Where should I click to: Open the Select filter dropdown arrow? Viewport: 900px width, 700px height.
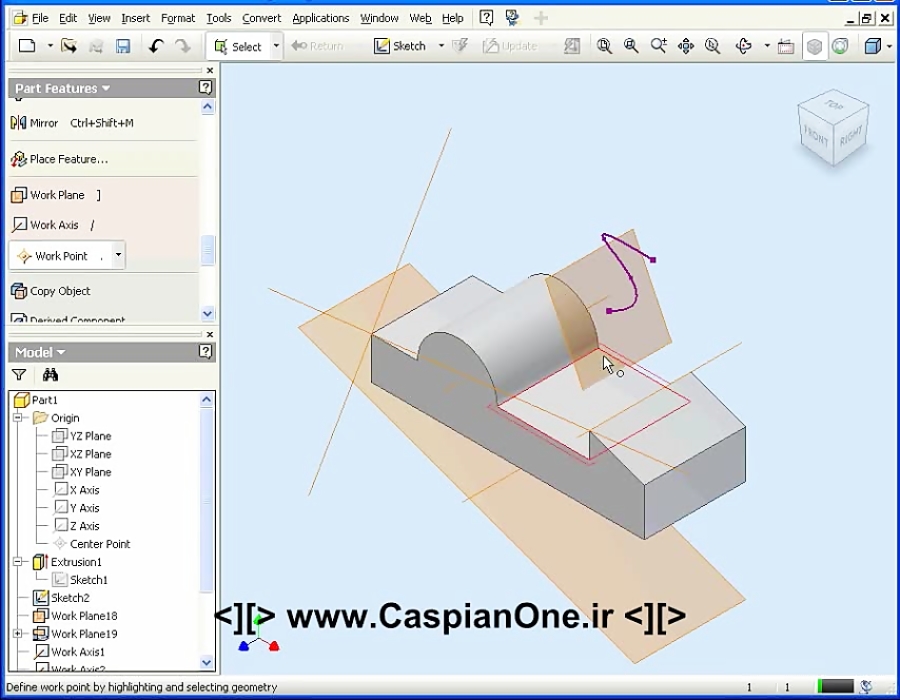click(x=276, y=46)
